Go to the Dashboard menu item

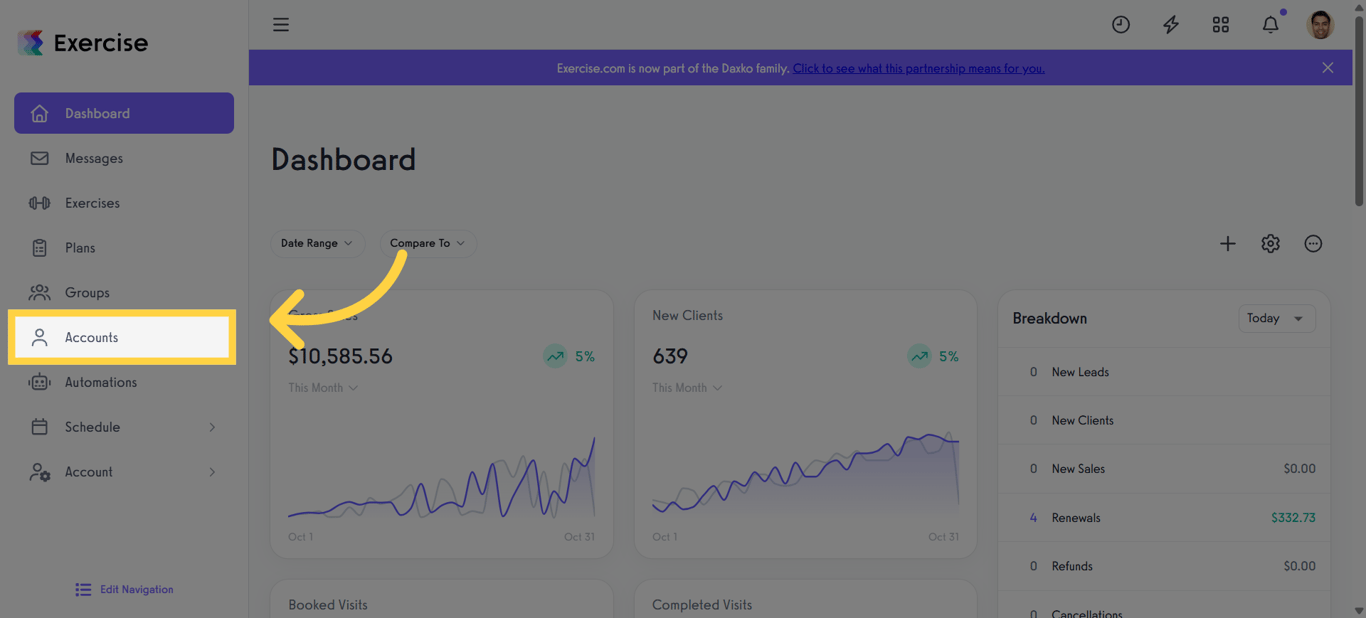click(x=97, y=113)
